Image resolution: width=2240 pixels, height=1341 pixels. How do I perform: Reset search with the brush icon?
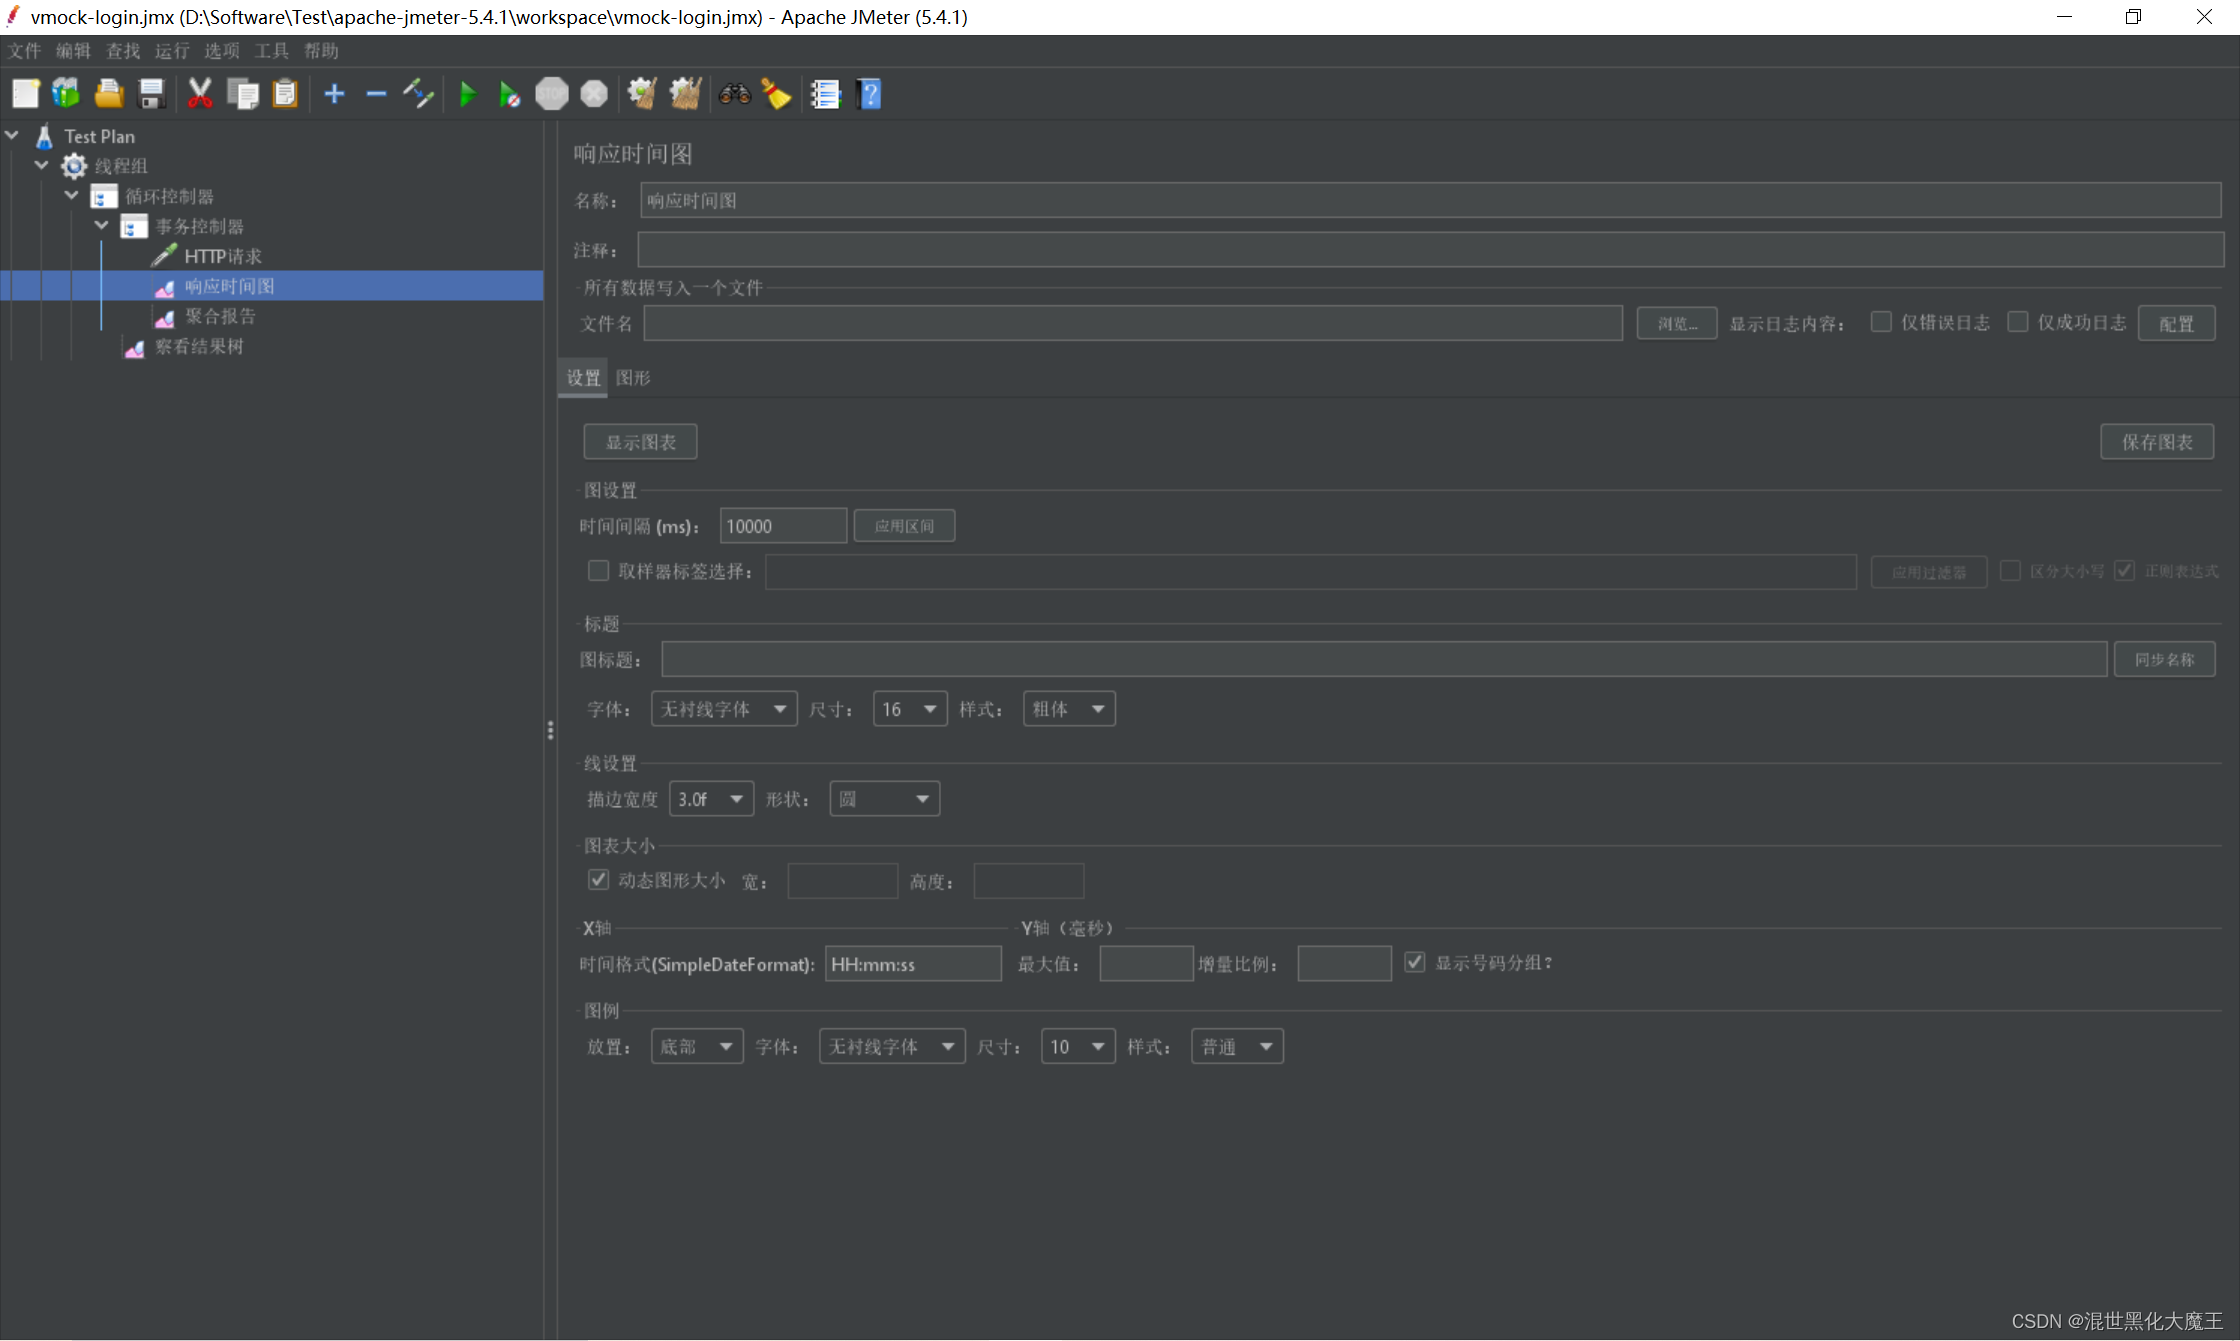(x=777, y=94)
